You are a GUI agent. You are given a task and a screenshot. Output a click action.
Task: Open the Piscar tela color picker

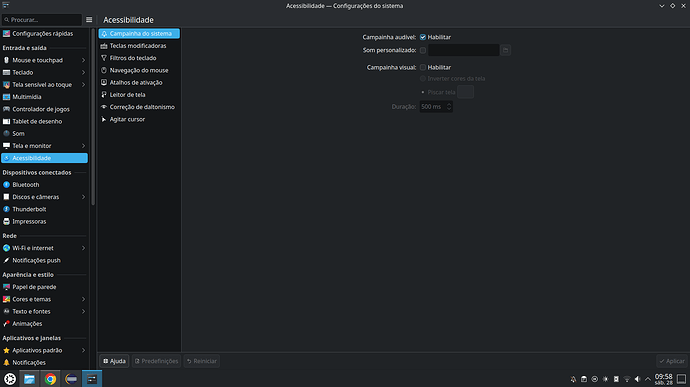click(466, 92)
